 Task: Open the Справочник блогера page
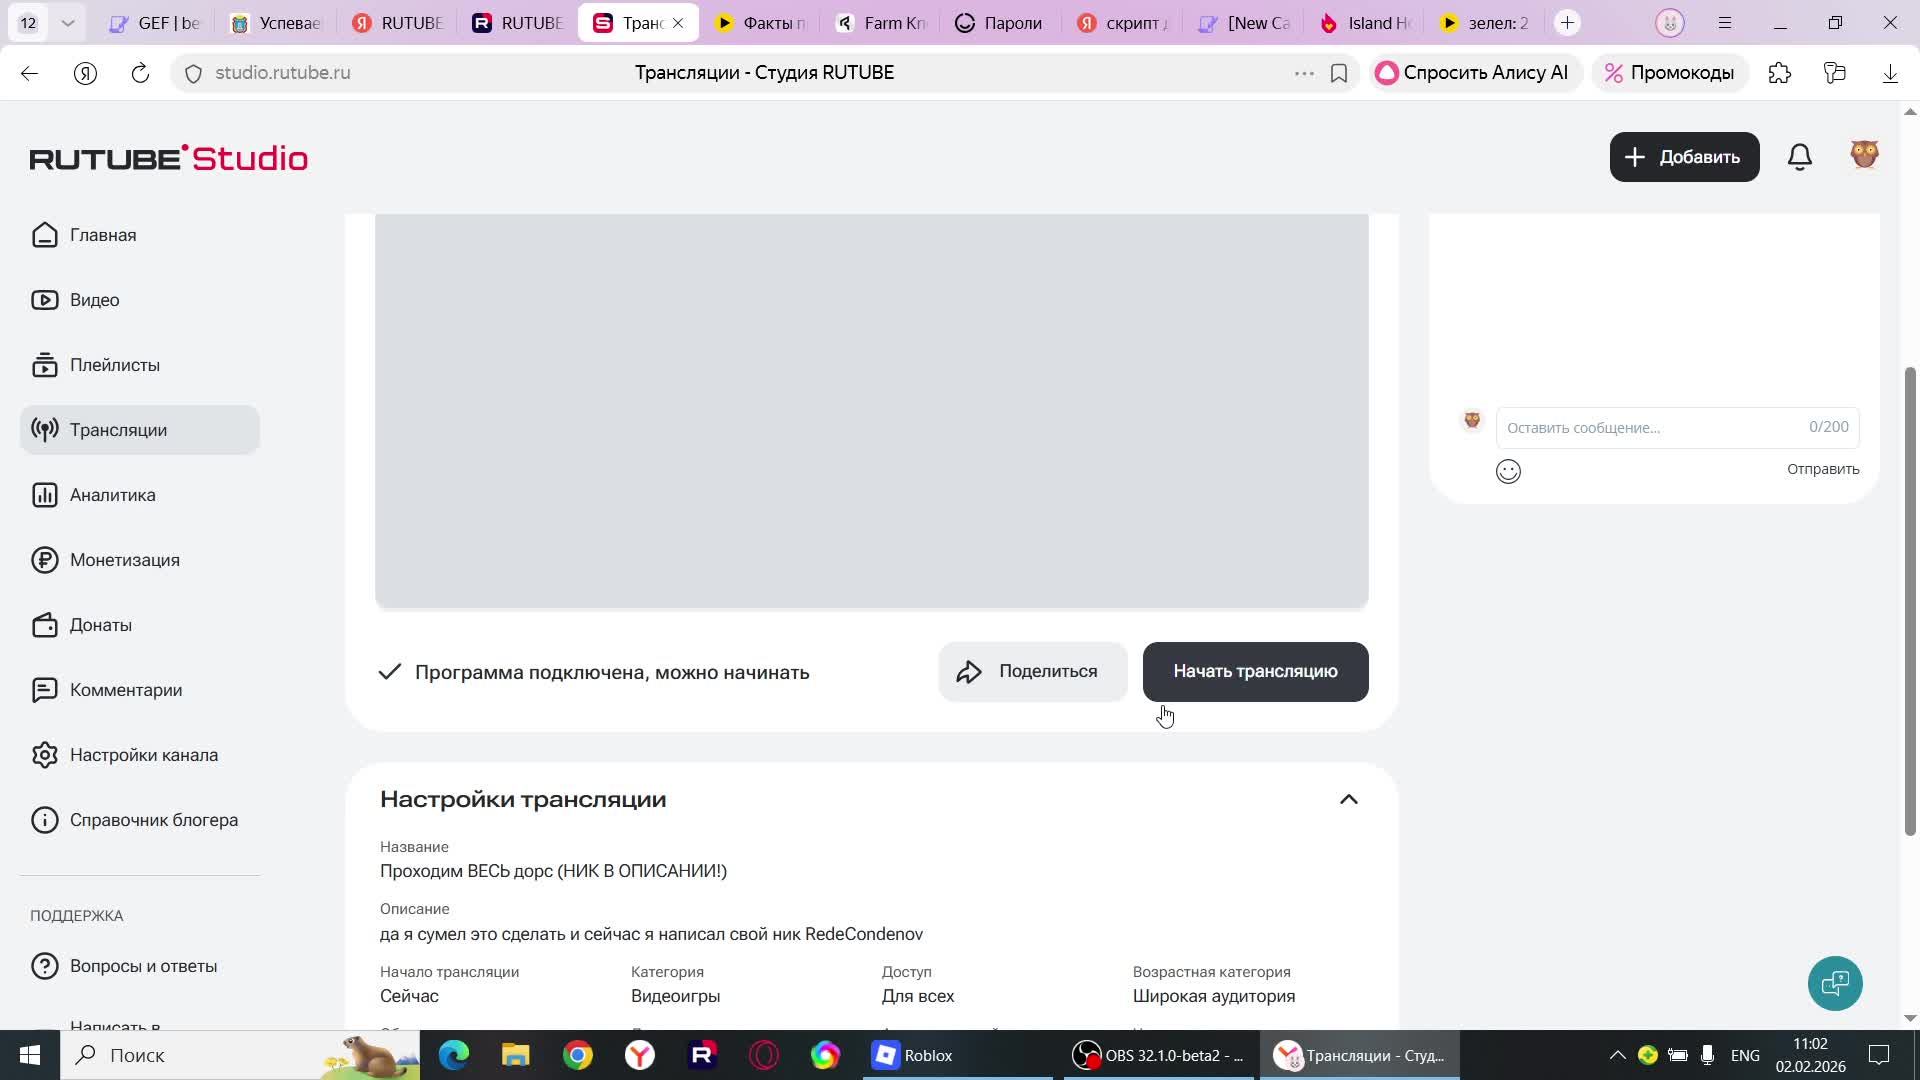tap(154, 819)
